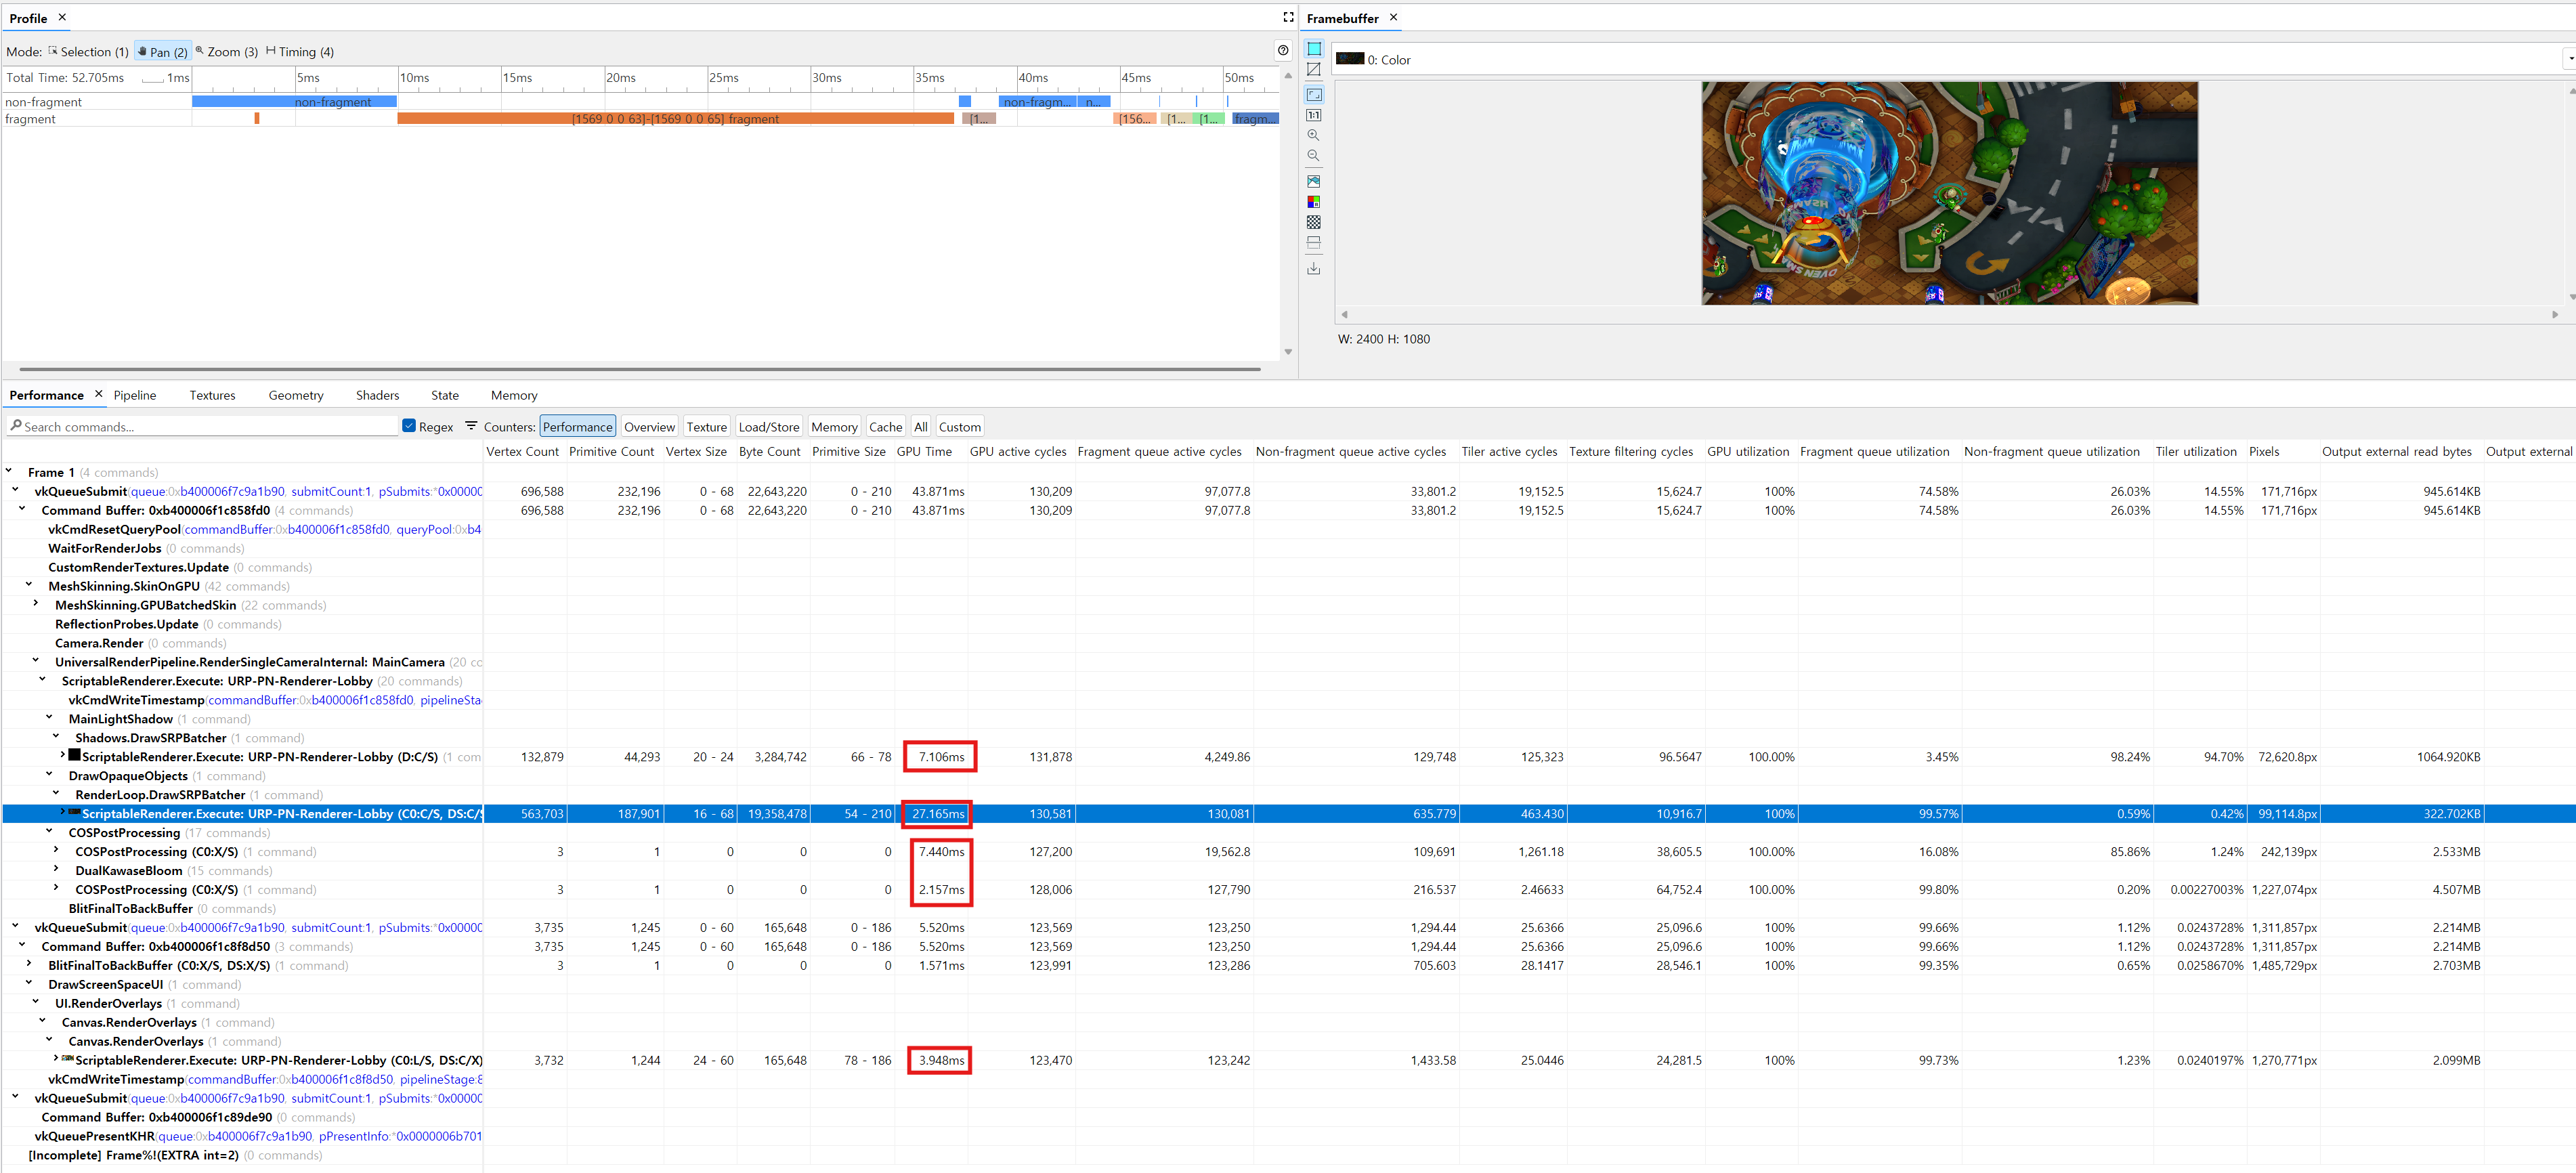Click the save framebuffer download icon
This screenshot has width=2576, height=1173.
coord(1314,269)
